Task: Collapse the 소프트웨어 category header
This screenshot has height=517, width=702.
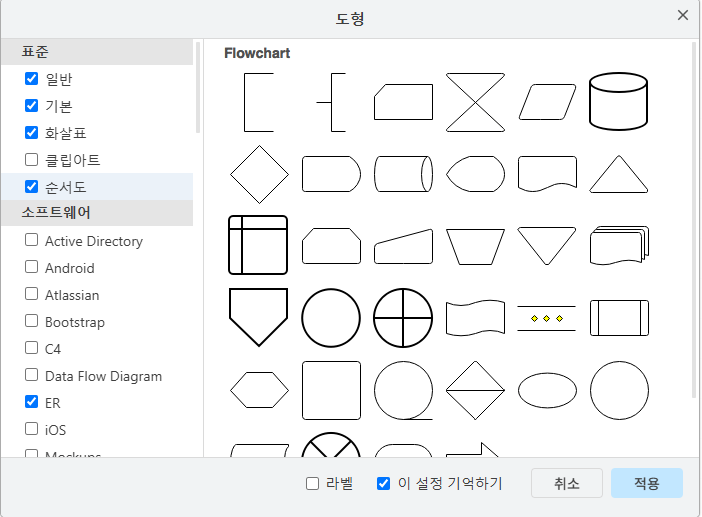Action: pyautogui.click(x=97, y=213)
